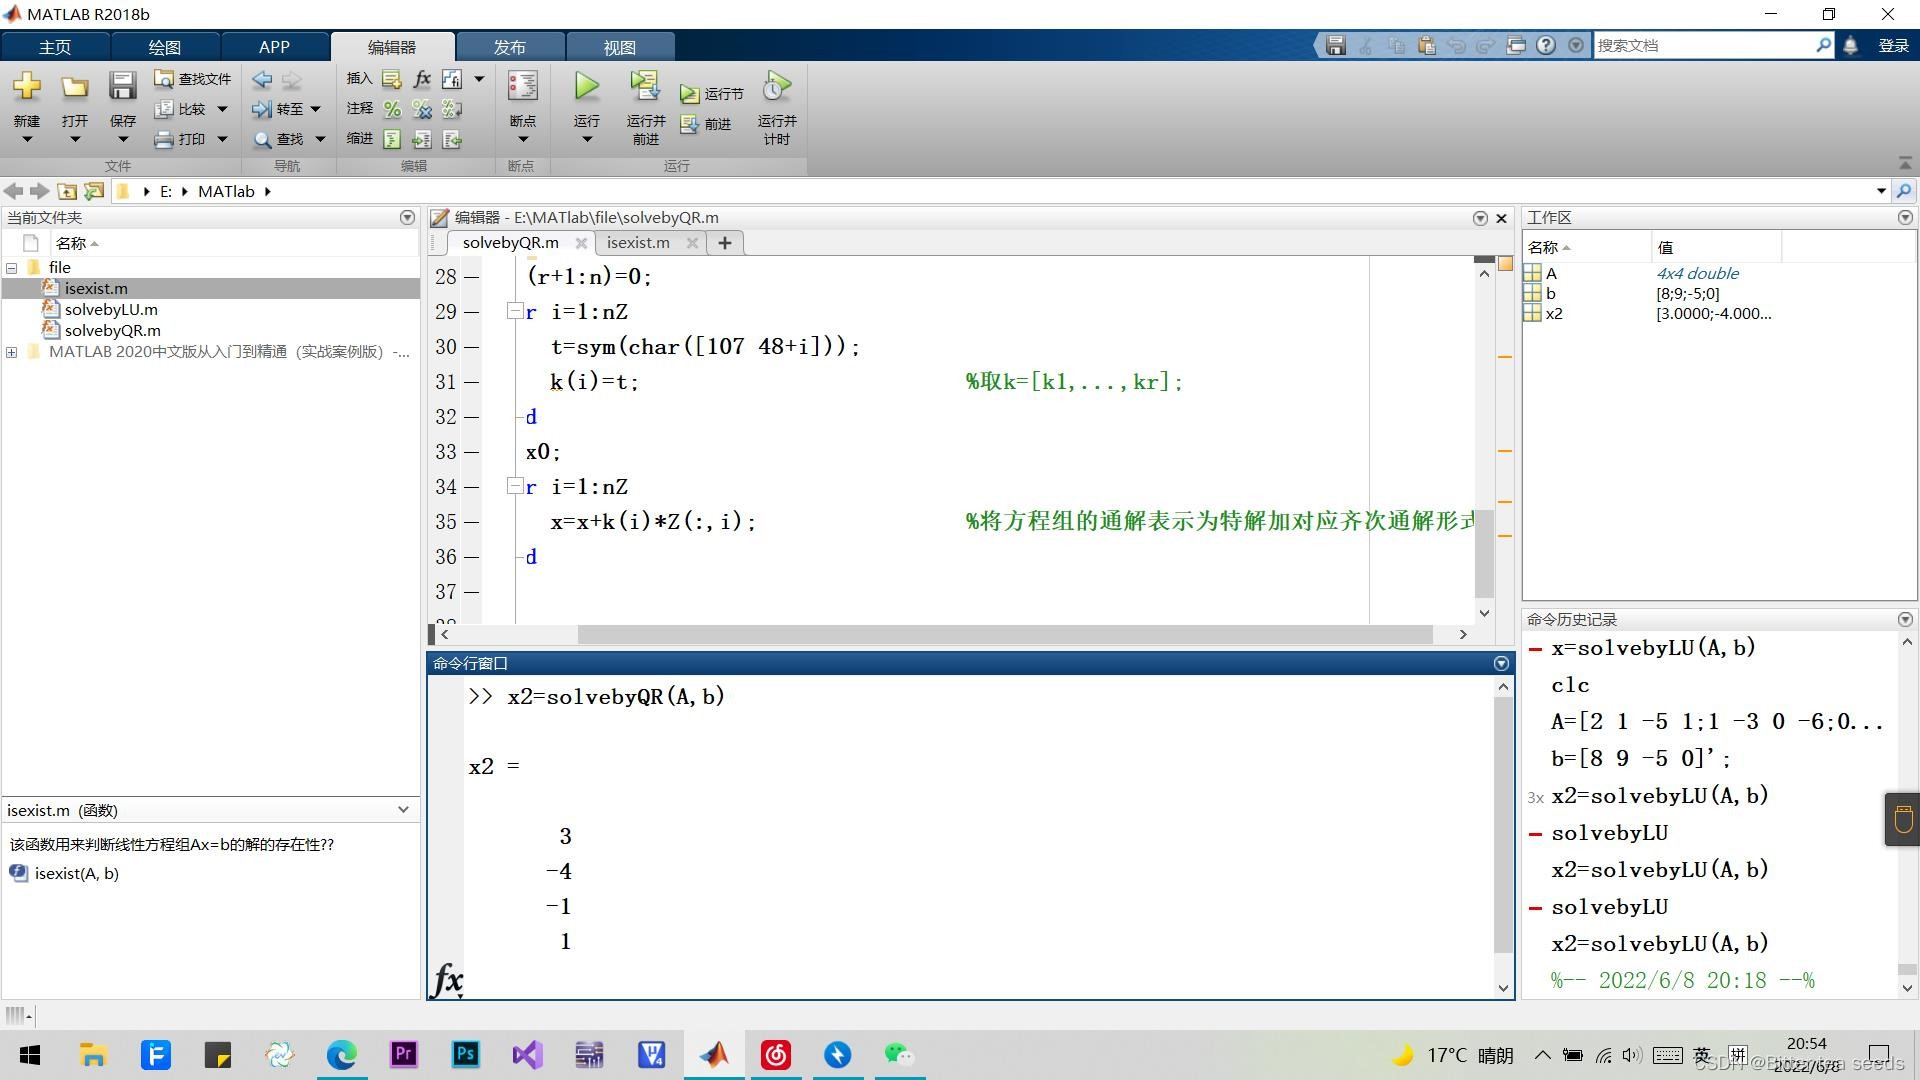Open address bar path history dropdown

1881,191
